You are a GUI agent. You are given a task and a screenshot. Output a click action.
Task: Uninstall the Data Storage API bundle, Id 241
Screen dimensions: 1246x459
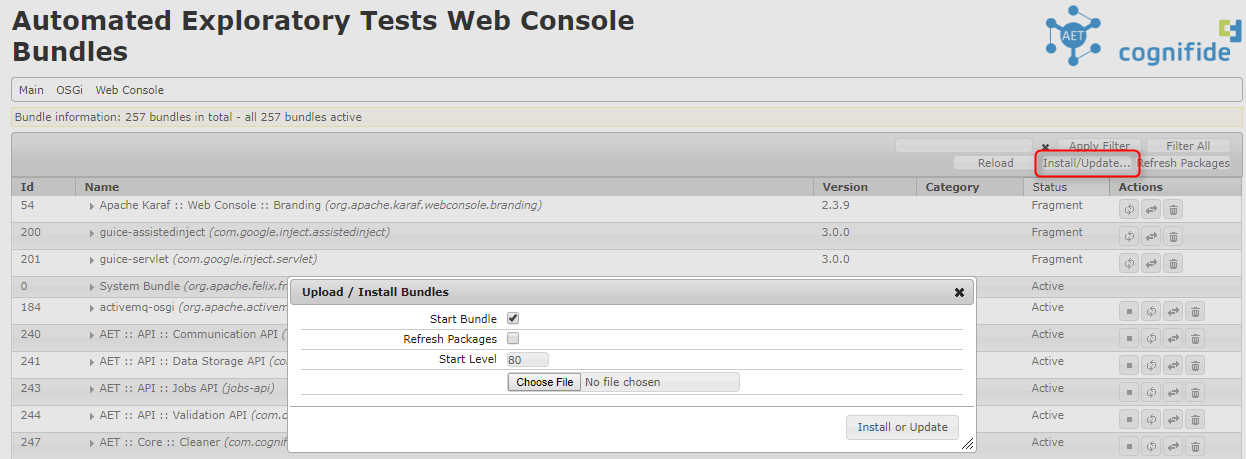(1196, 366)
